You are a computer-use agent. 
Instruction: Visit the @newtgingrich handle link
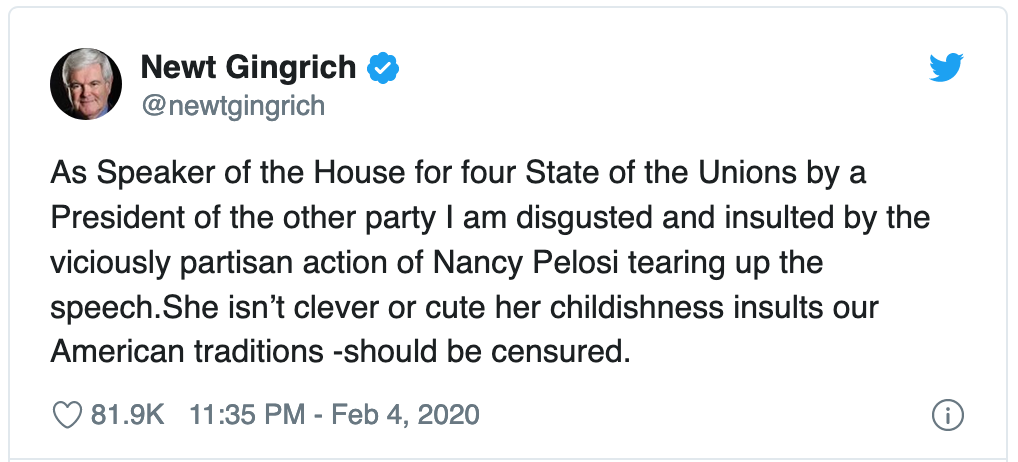(x=232, y=105)
